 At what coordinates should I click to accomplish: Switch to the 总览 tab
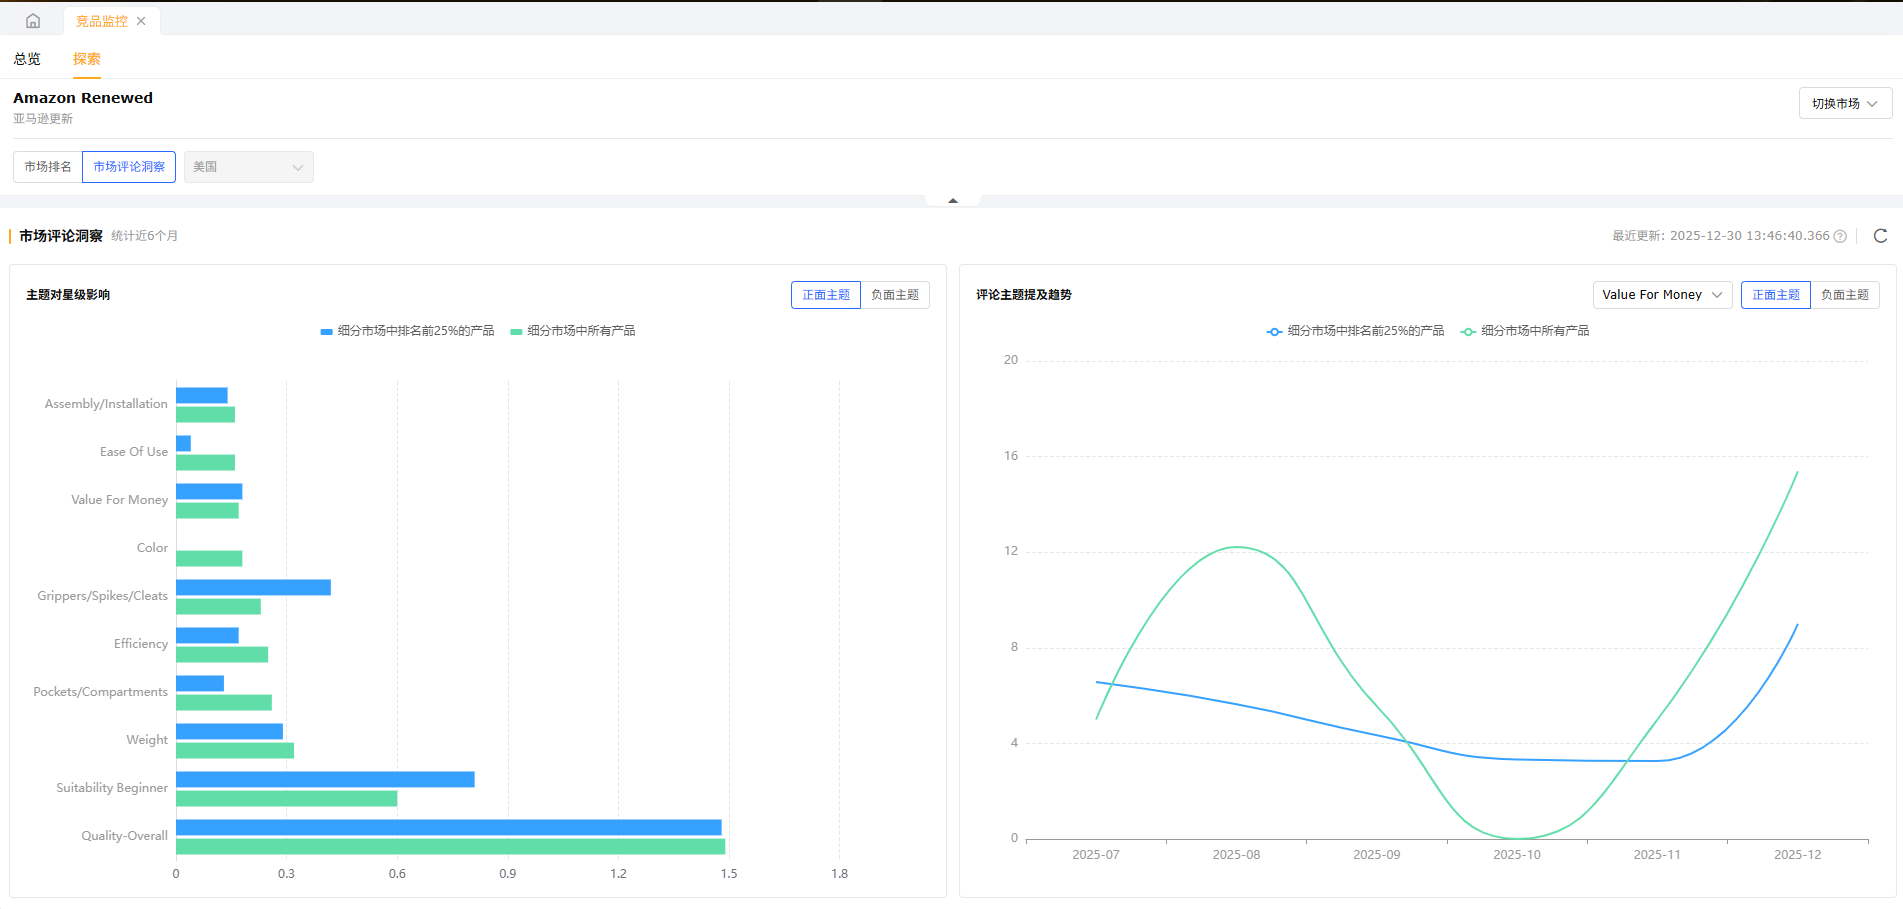pos(27,59)
